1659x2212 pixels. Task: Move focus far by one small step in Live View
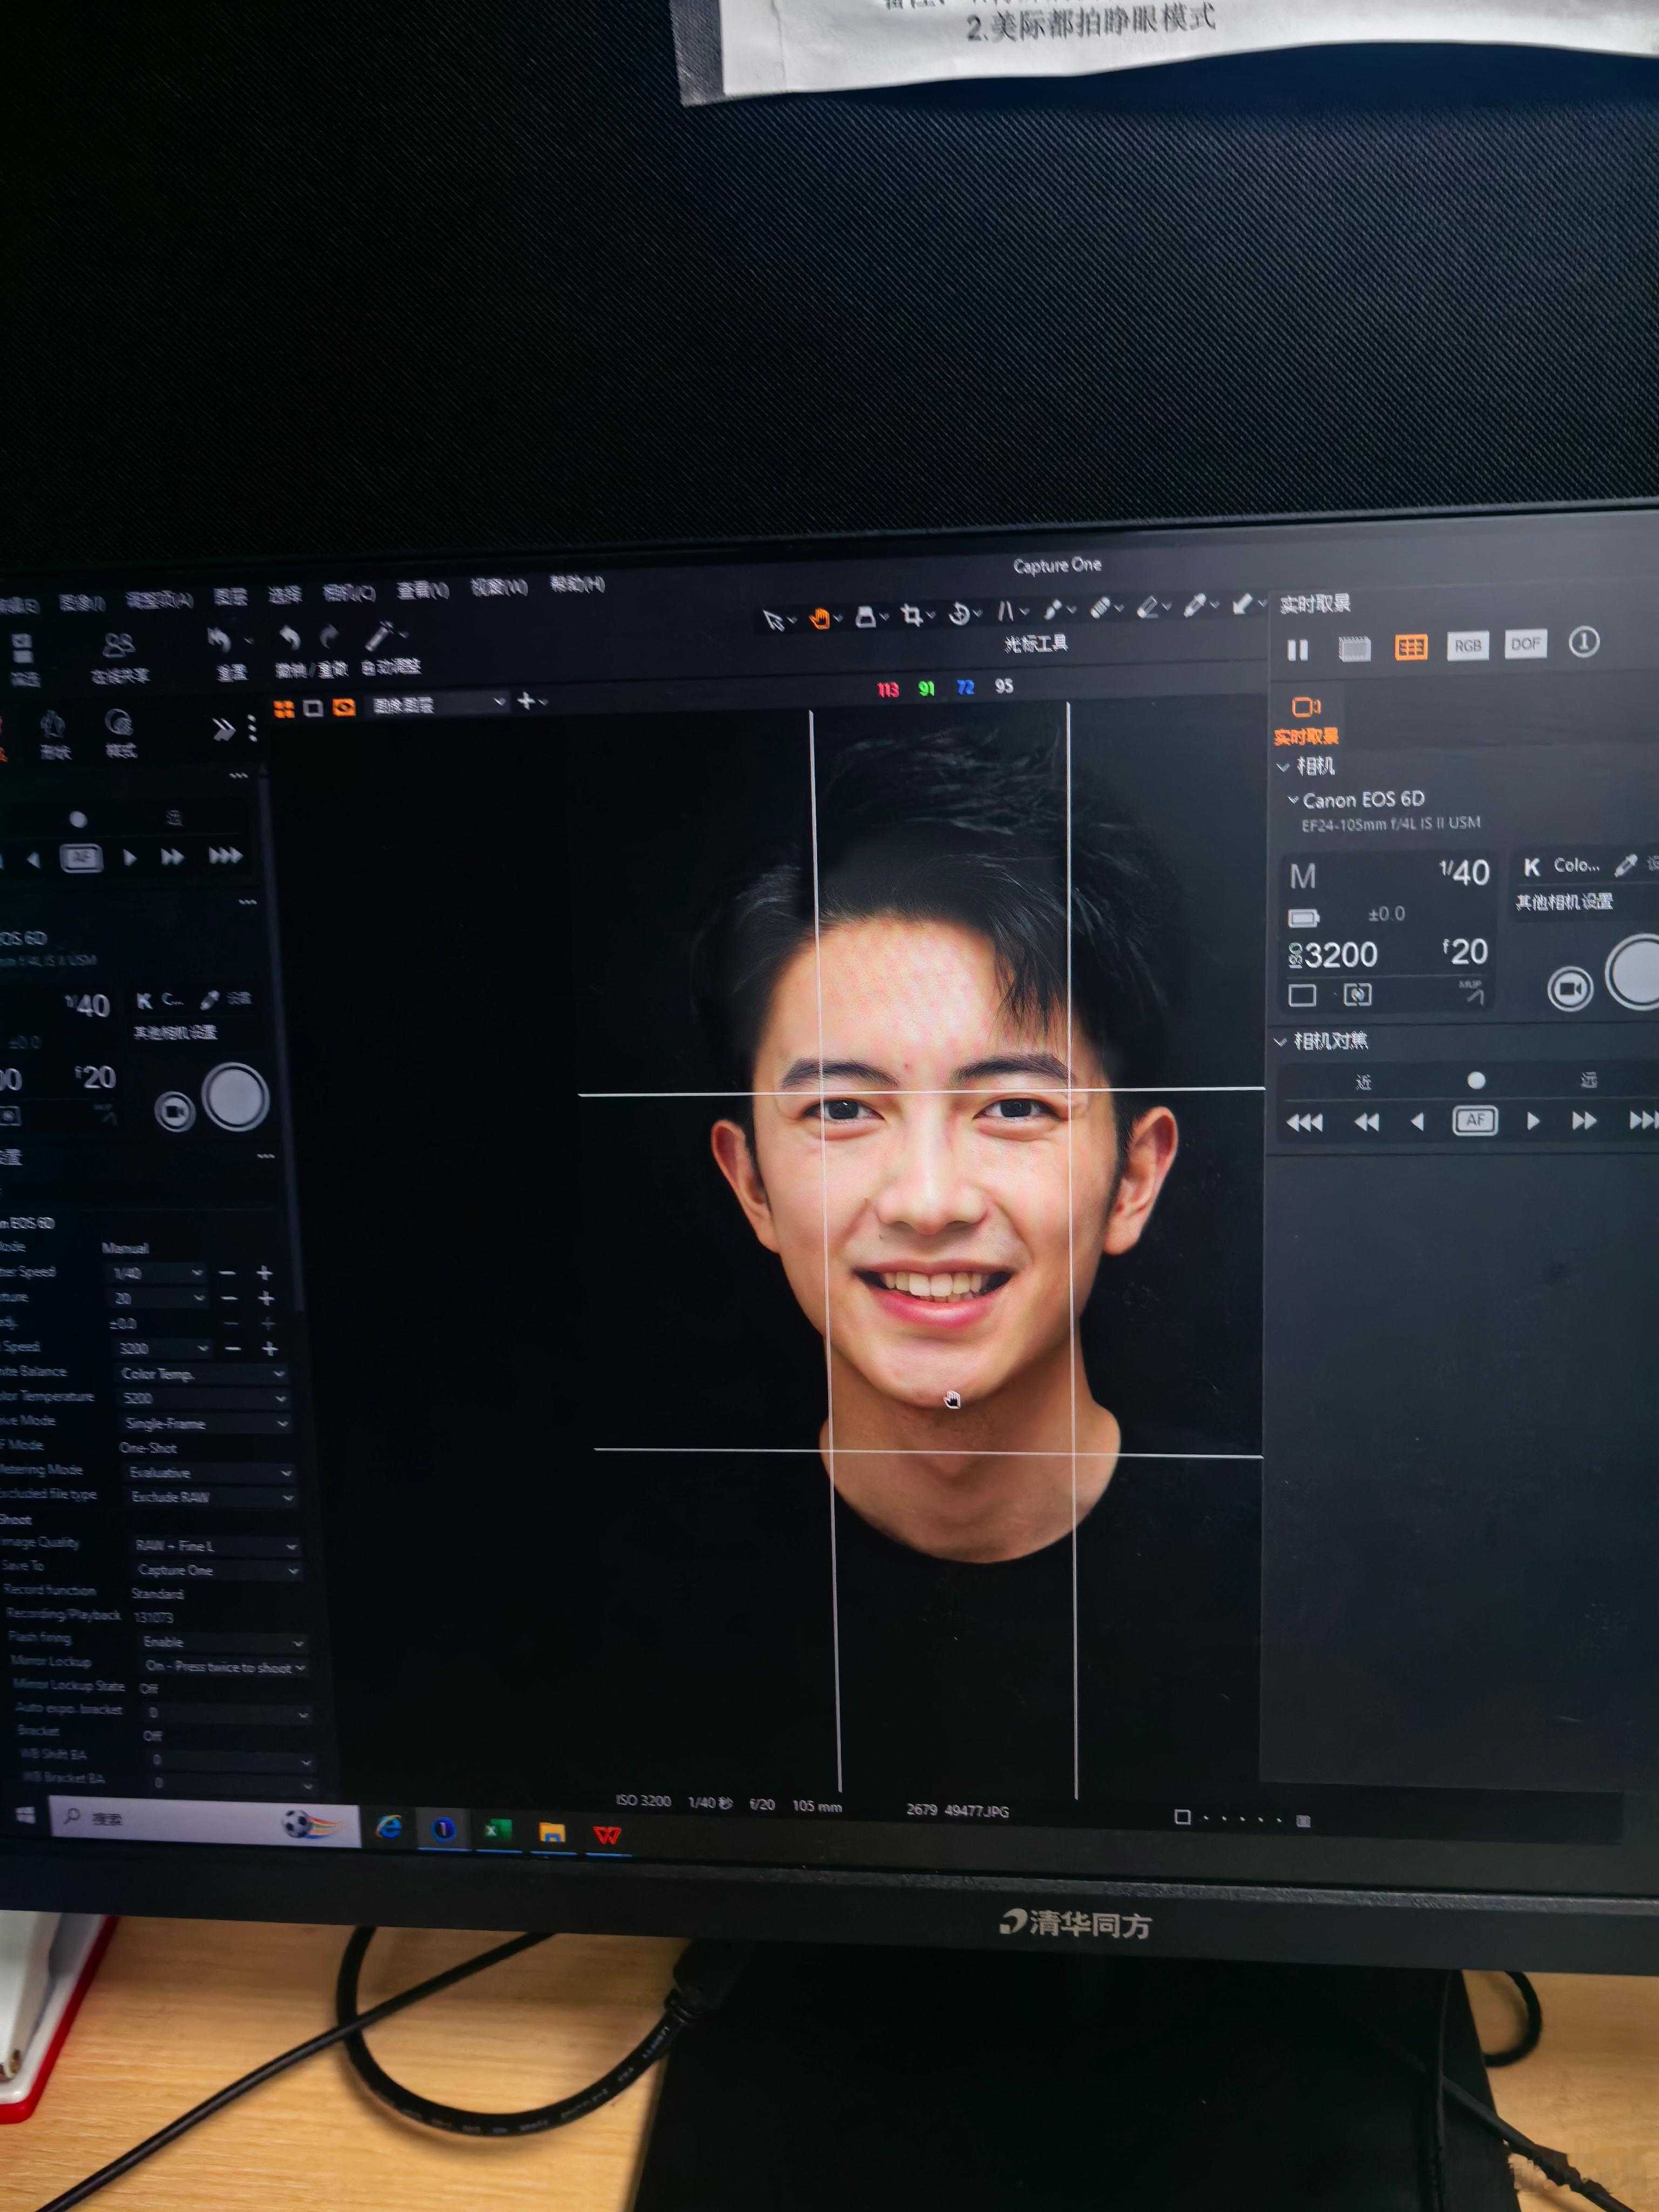pyautogui.click(x=1533, y=1121)
